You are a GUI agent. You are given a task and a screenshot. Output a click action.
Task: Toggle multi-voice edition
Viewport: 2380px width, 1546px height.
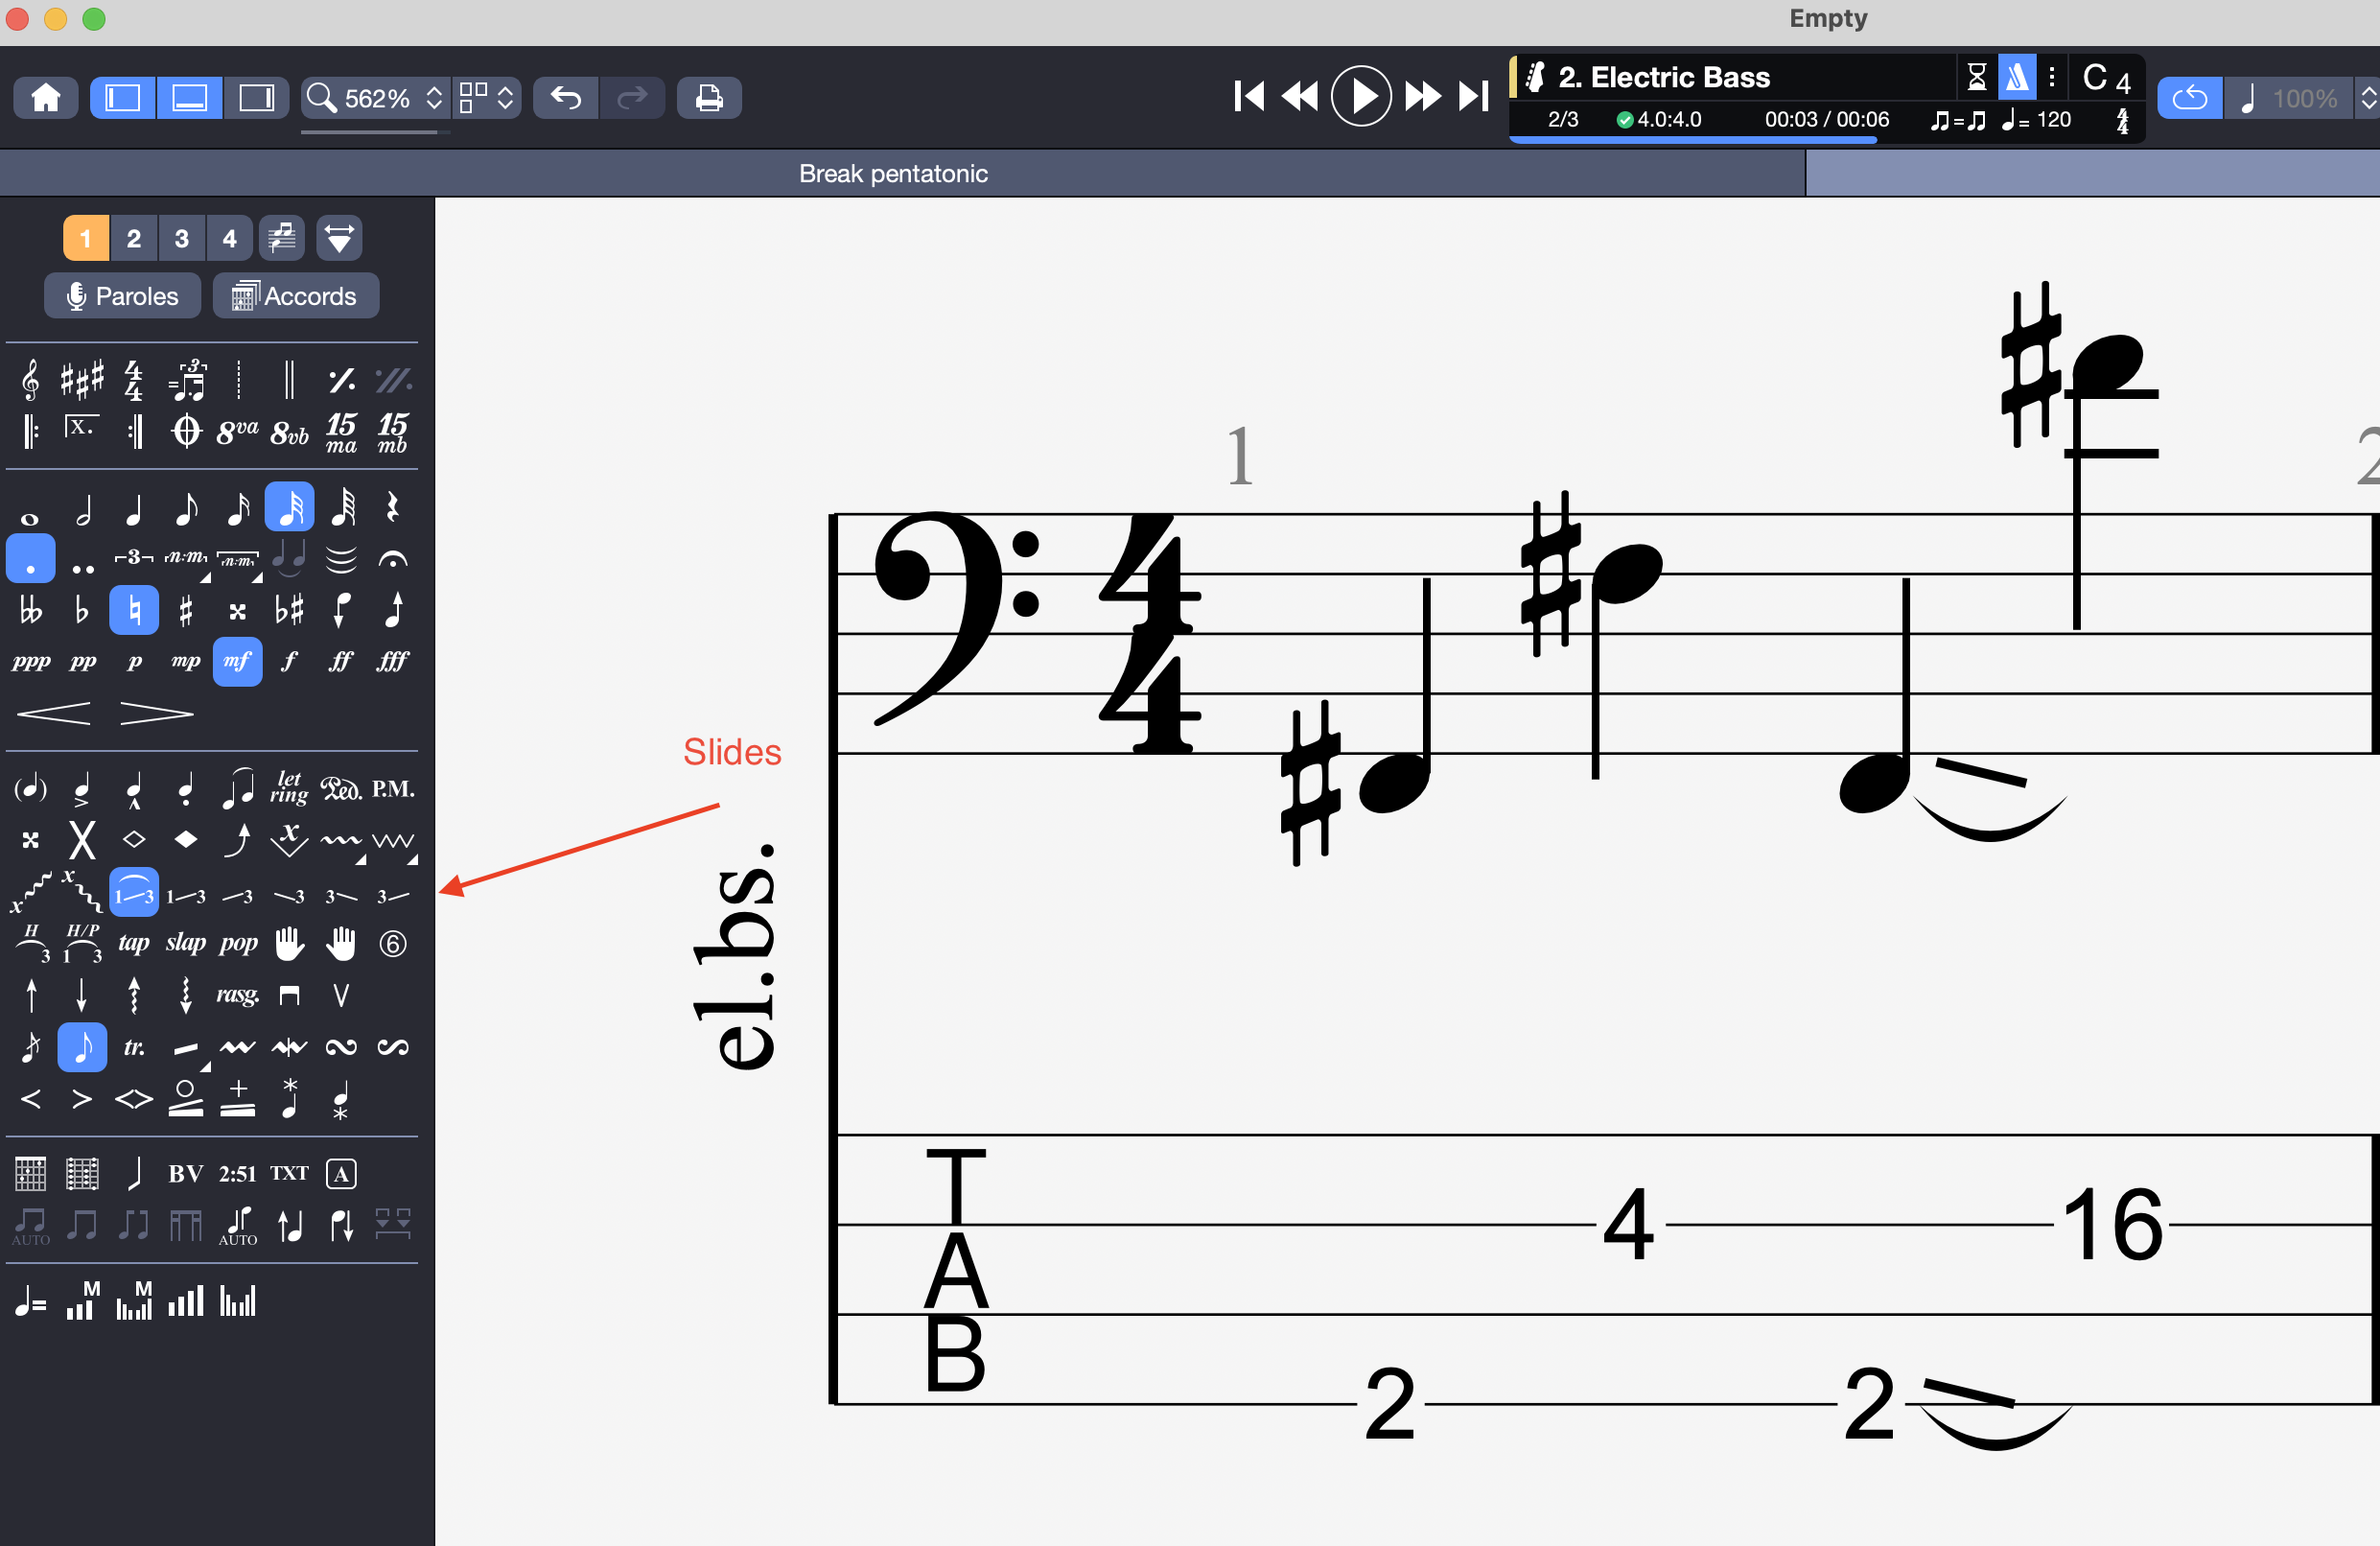click(x=283, y=238)
